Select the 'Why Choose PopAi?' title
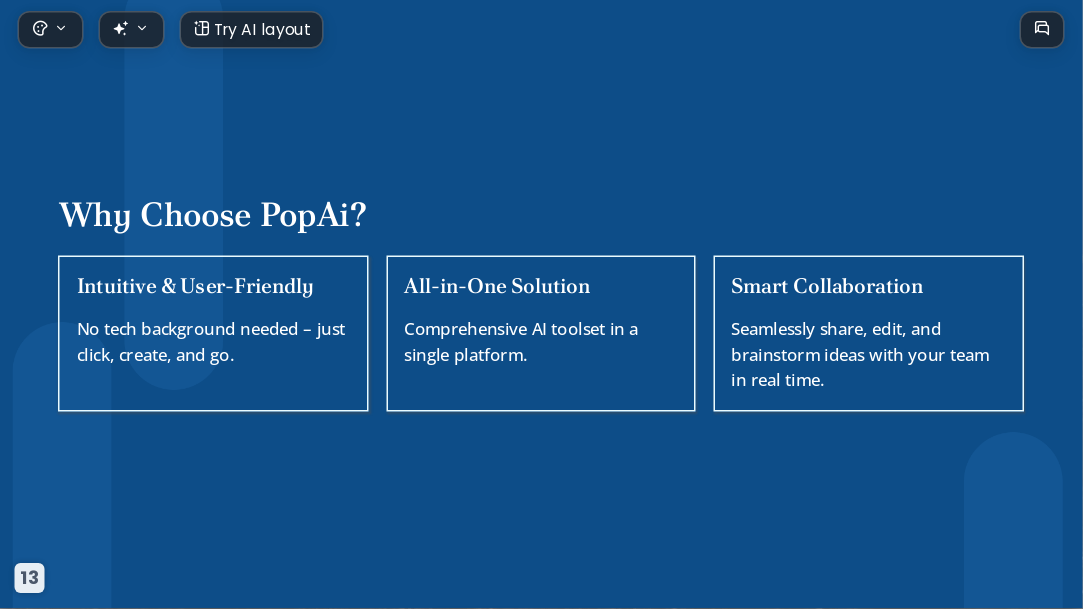 [x=213, y=215]
